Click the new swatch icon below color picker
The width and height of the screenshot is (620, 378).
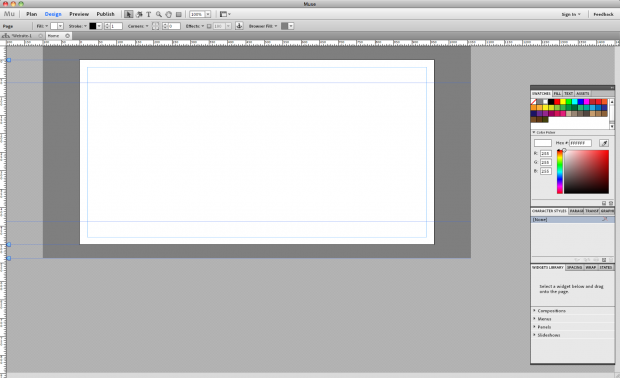pyautogui.click(x=604, y=203)
